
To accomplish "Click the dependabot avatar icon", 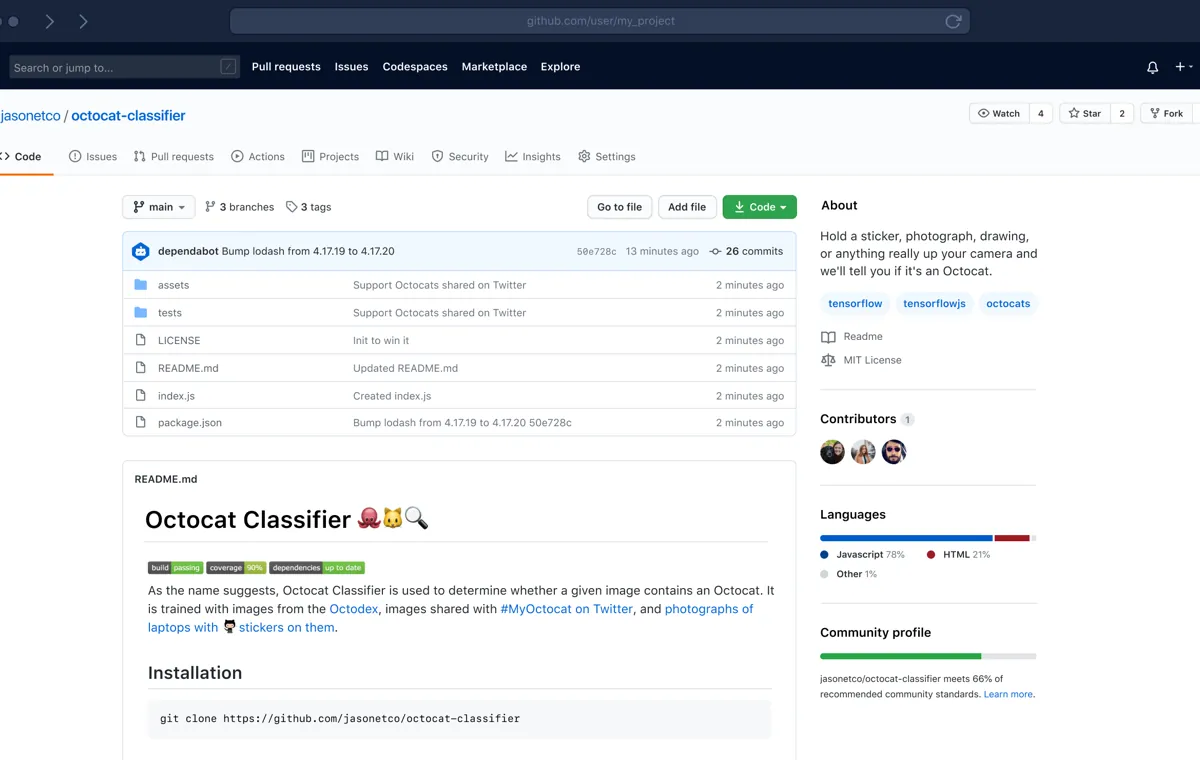I will pyautogui.click(x=141, y=251).
